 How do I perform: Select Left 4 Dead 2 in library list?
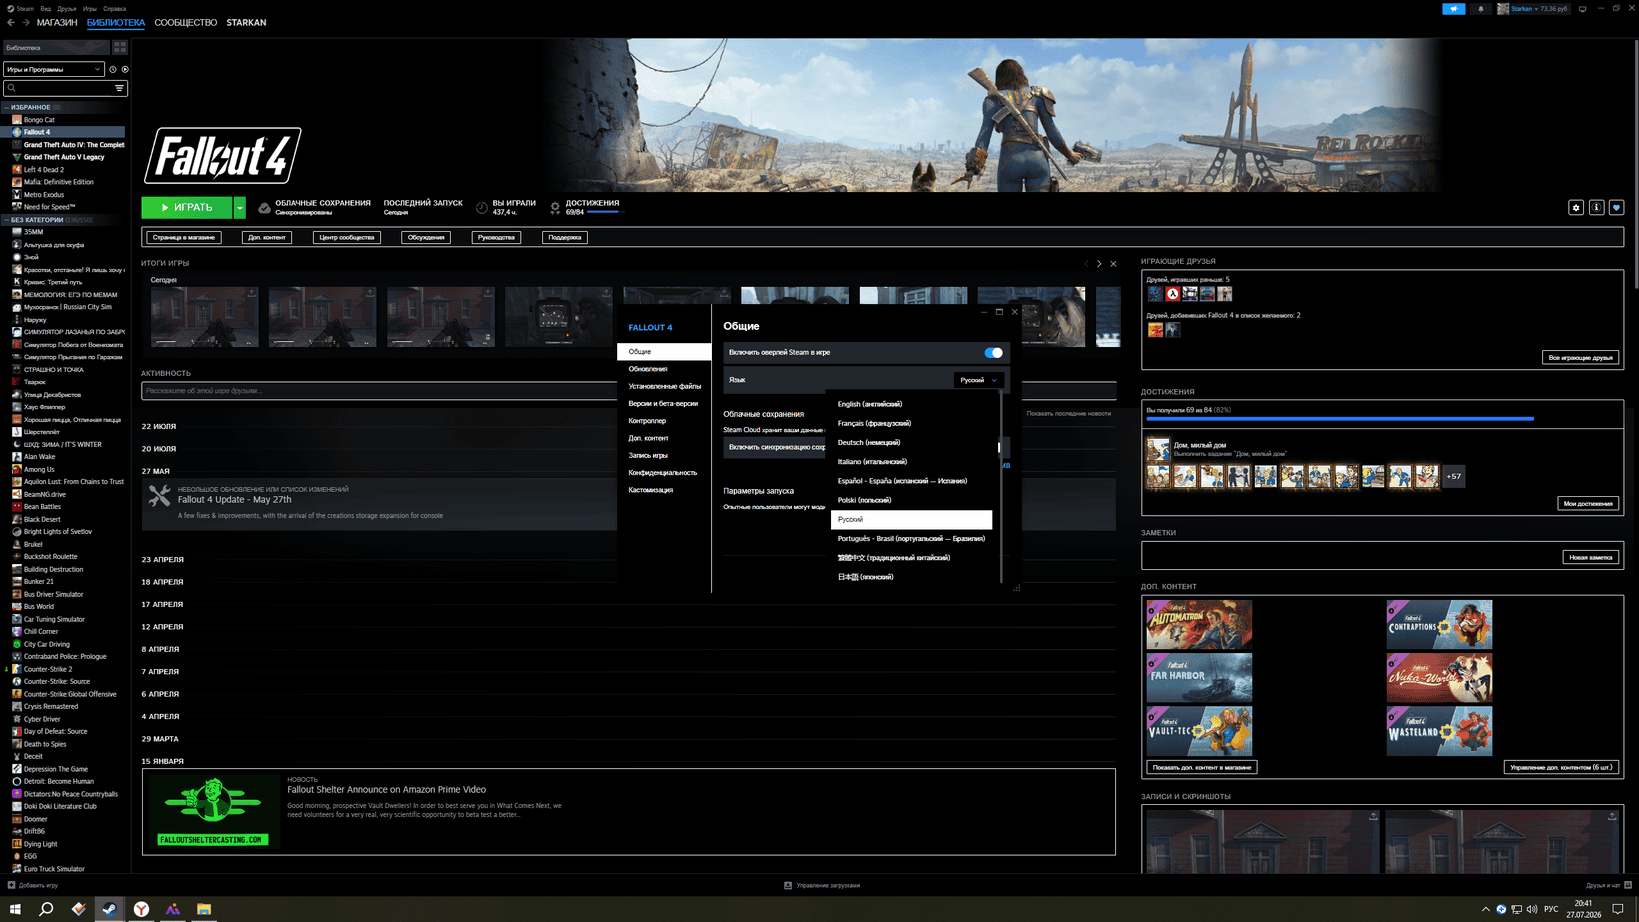(44, 170)
